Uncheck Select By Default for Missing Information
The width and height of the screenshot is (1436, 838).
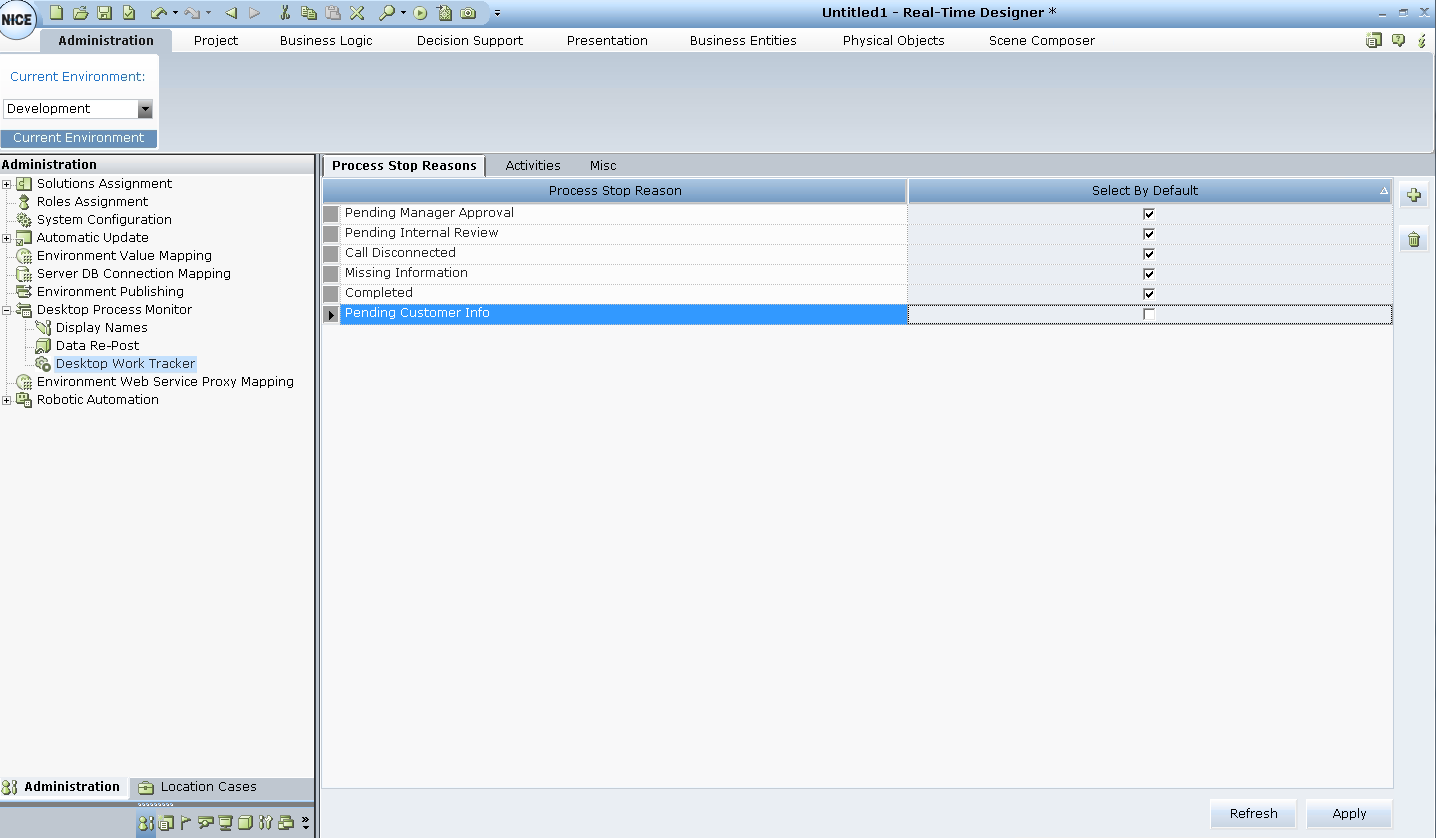(1149, 274)
